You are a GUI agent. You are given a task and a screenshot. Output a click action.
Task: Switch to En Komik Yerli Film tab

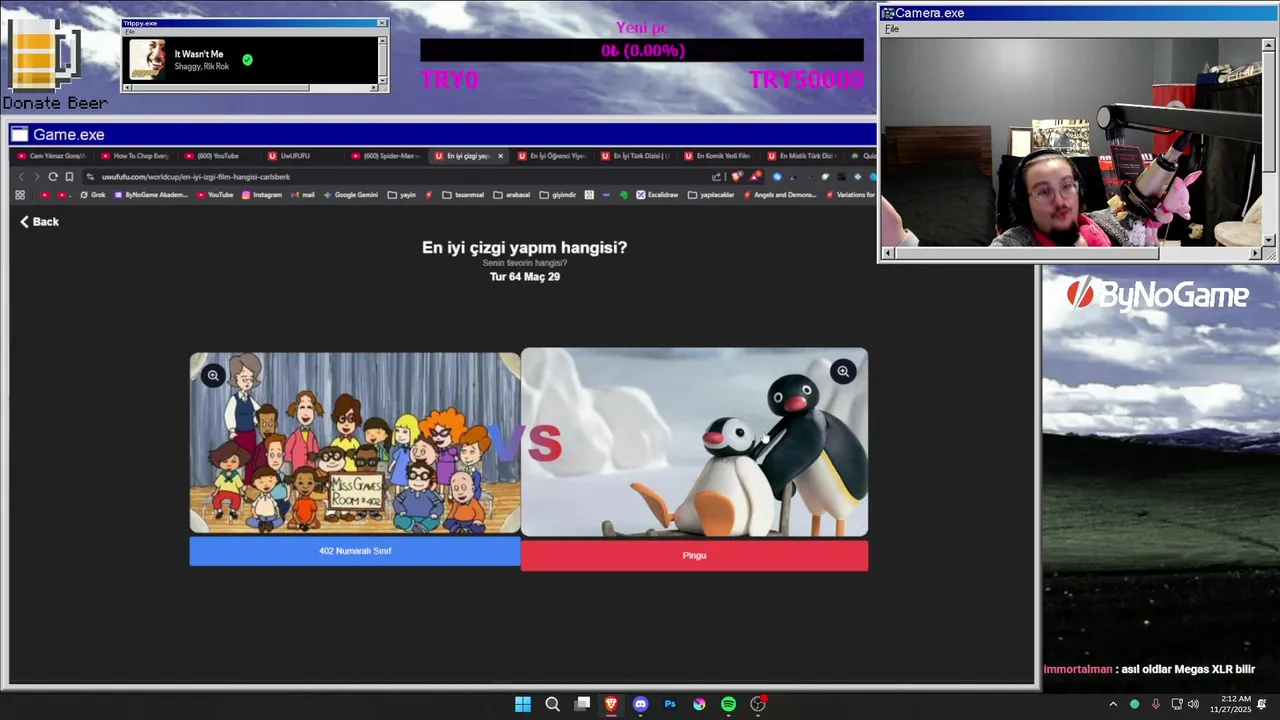click(718, 156)
